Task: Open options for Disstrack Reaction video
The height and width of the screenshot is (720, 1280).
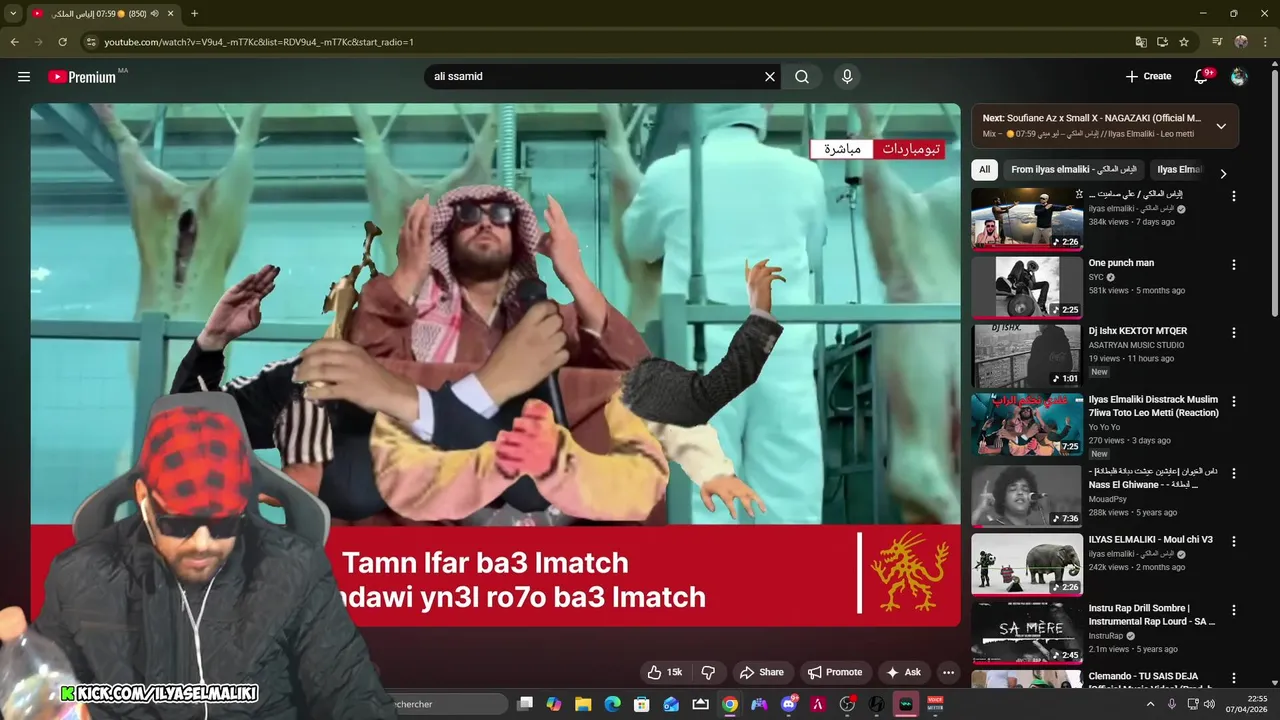Action: pos(1234,401)
